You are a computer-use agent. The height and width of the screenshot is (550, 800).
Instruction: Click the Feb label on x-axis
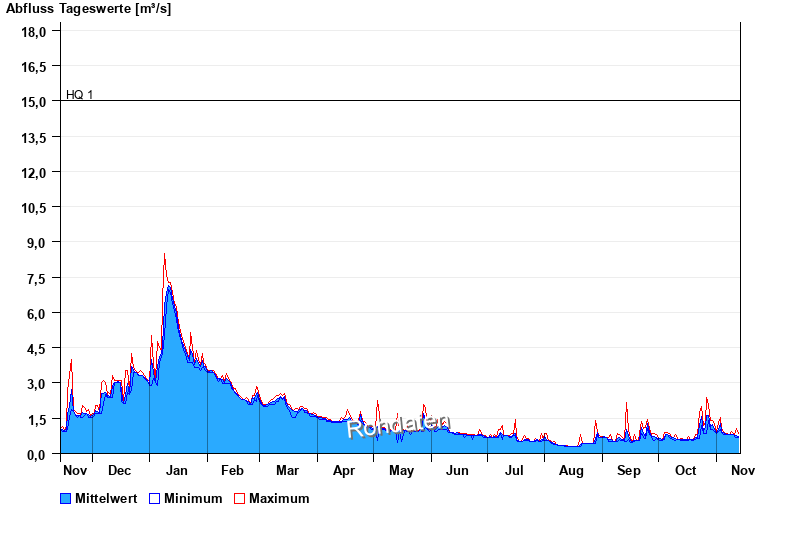tap(232, 470)
